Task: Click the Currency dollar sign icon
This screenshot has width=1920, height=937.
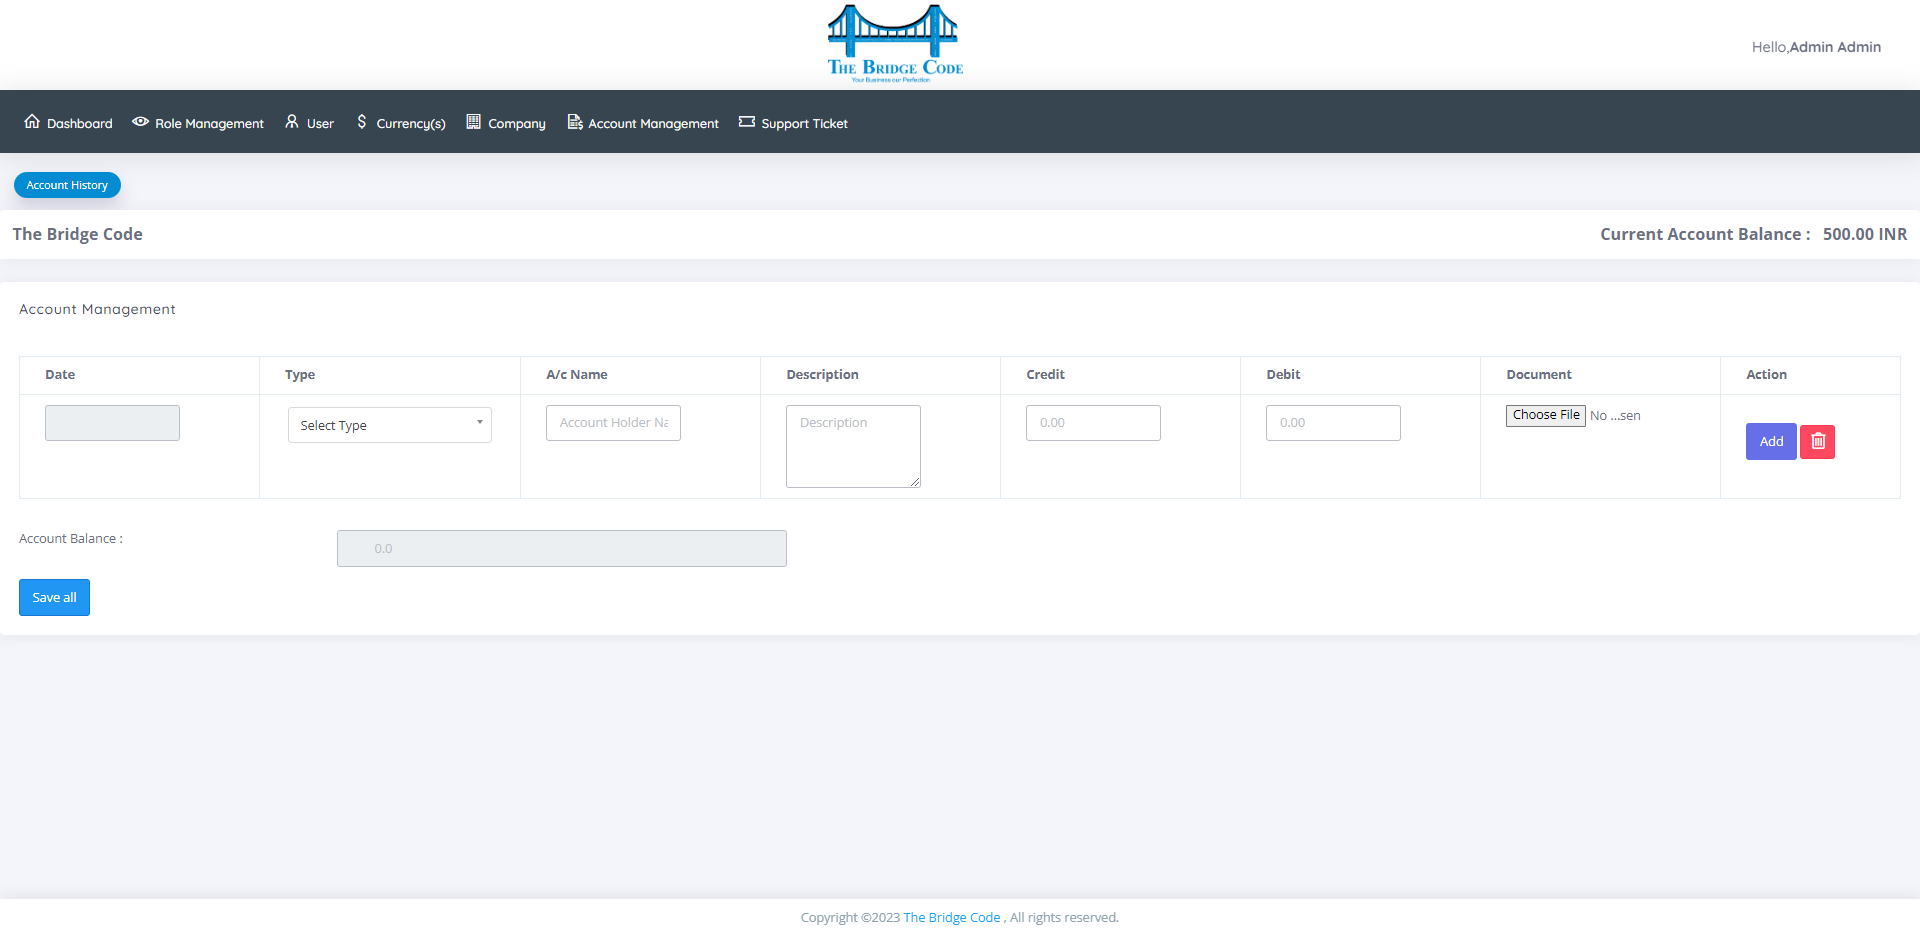Action: coord(362,121)
